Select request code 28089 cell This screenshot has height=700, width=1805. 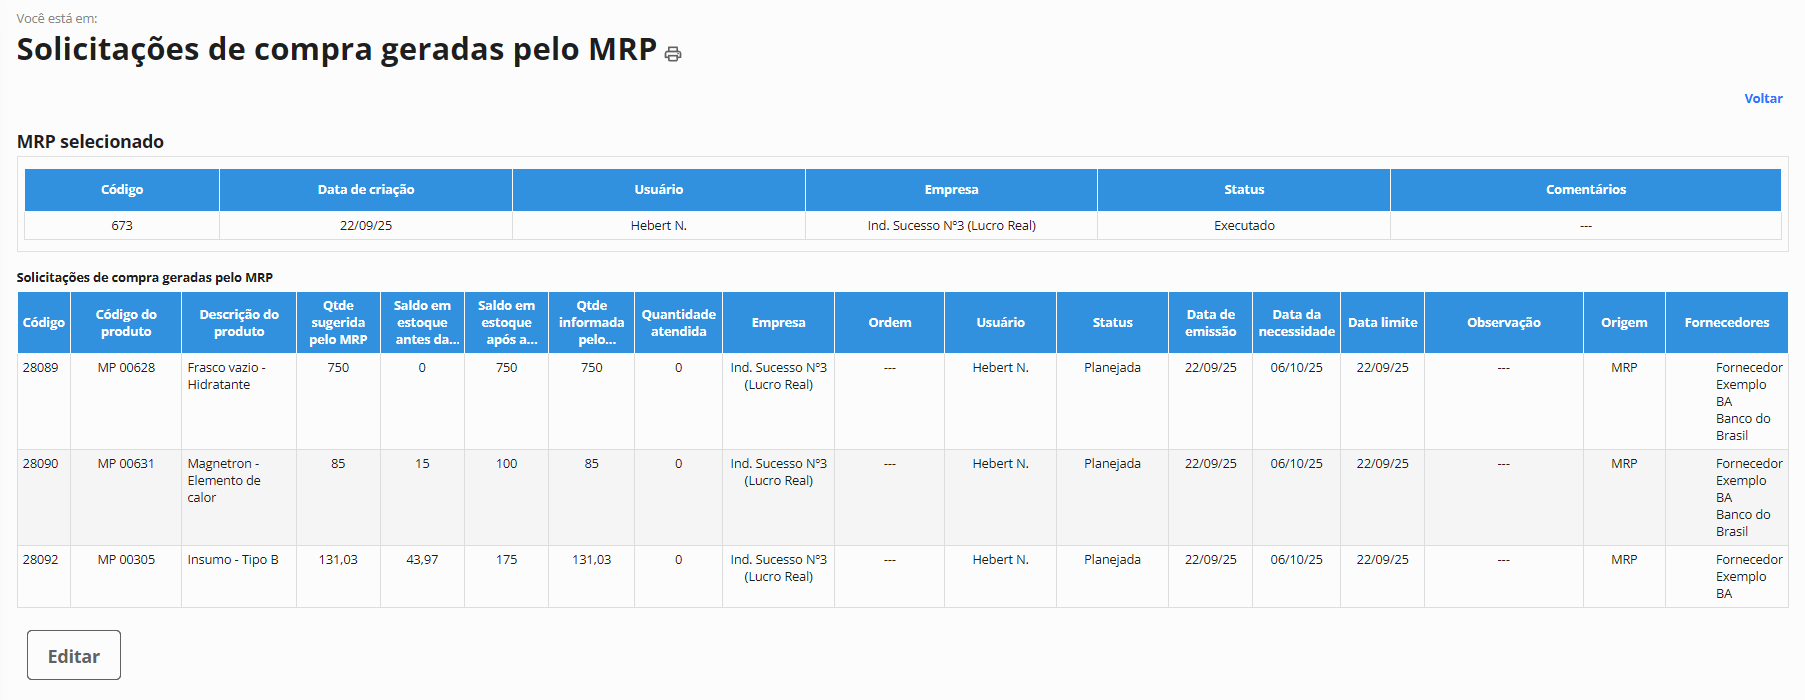click(x=41, y=368)
